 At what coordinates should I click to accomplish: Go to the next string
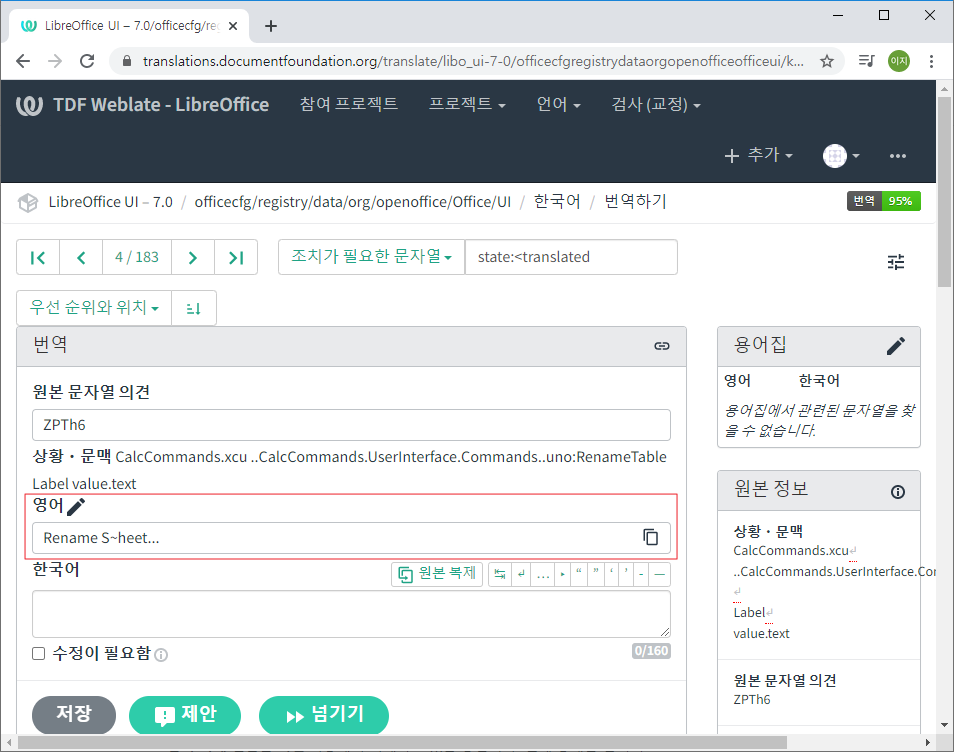[x=192, y=257]
